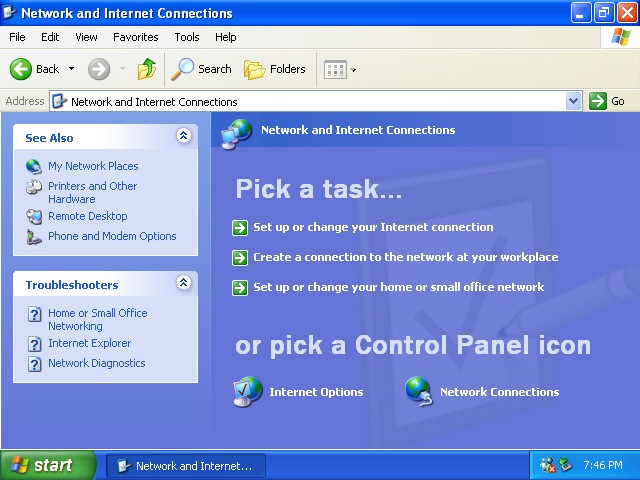Open the Search magnifier toolbar button
The width and height of the screenshot is (640, 480).
(201, 69)
